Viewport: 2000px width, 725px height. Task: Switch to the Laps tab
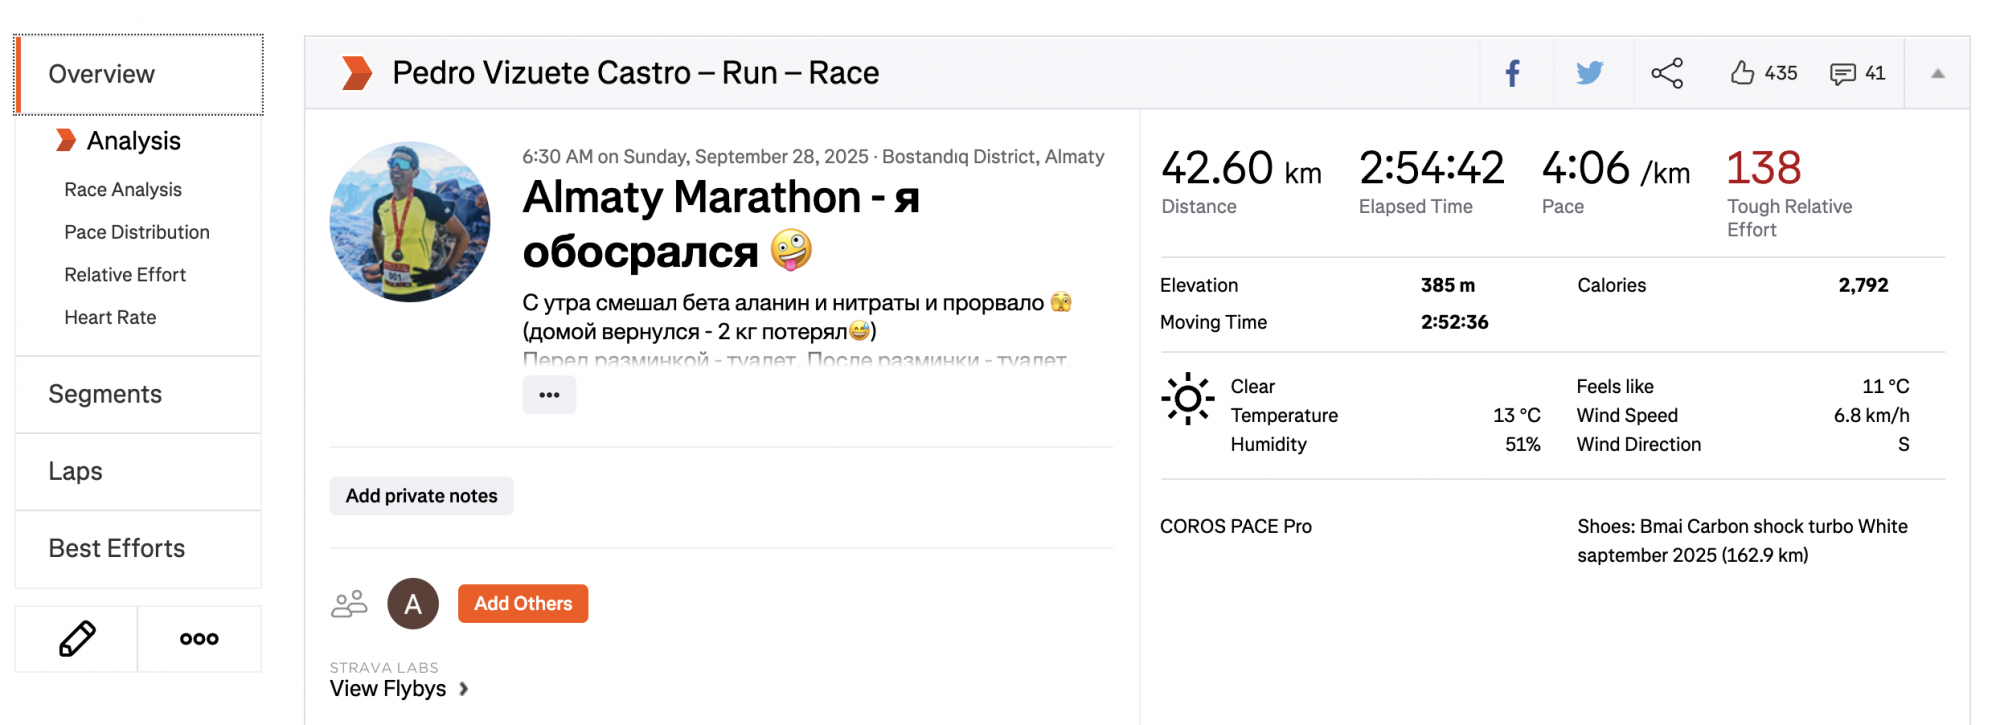coord(75,471)
